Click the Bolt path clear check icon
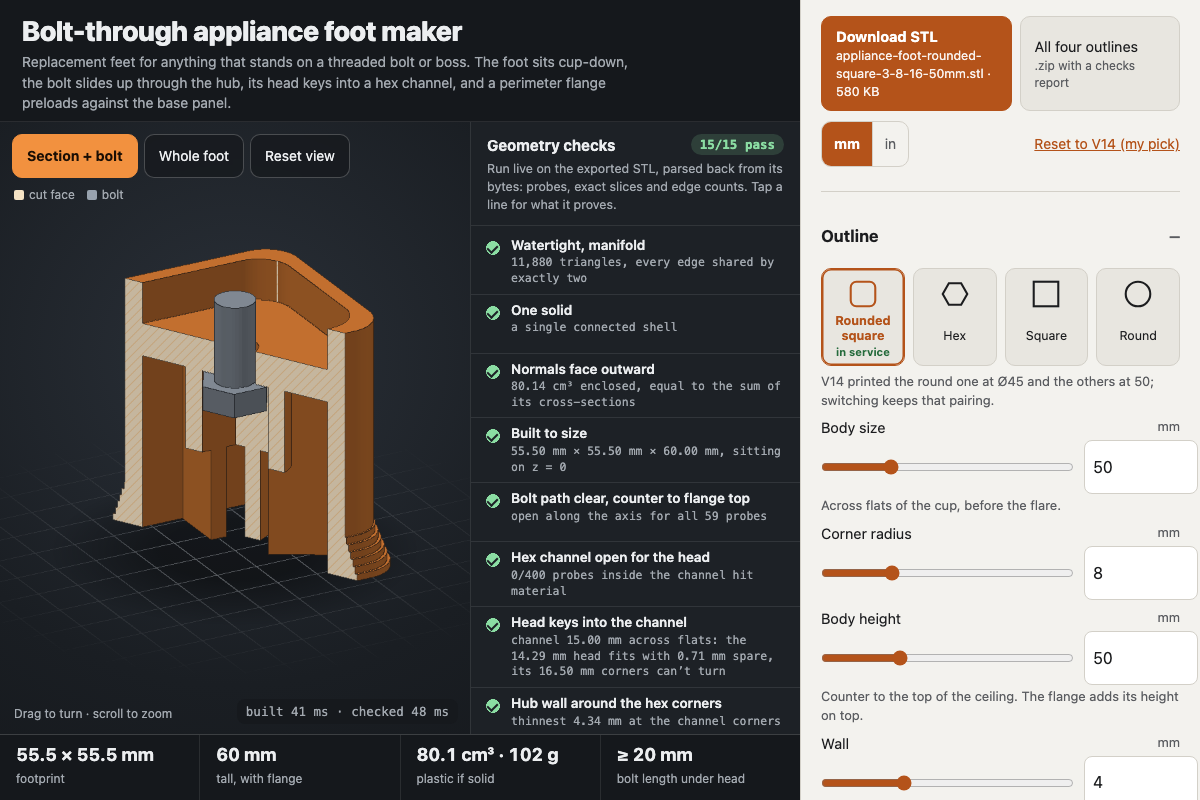The height and width of the screenshot is (800, 1200). point(493,500)
